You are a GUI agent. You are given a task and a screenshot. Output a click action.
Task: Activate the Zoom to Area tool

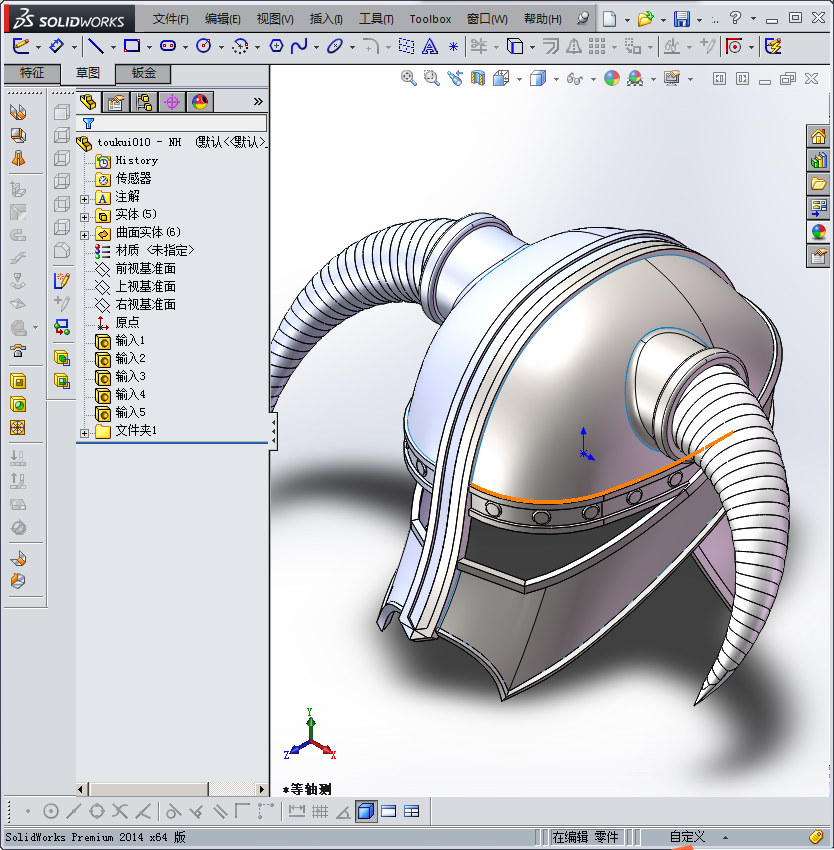point(430,79)
